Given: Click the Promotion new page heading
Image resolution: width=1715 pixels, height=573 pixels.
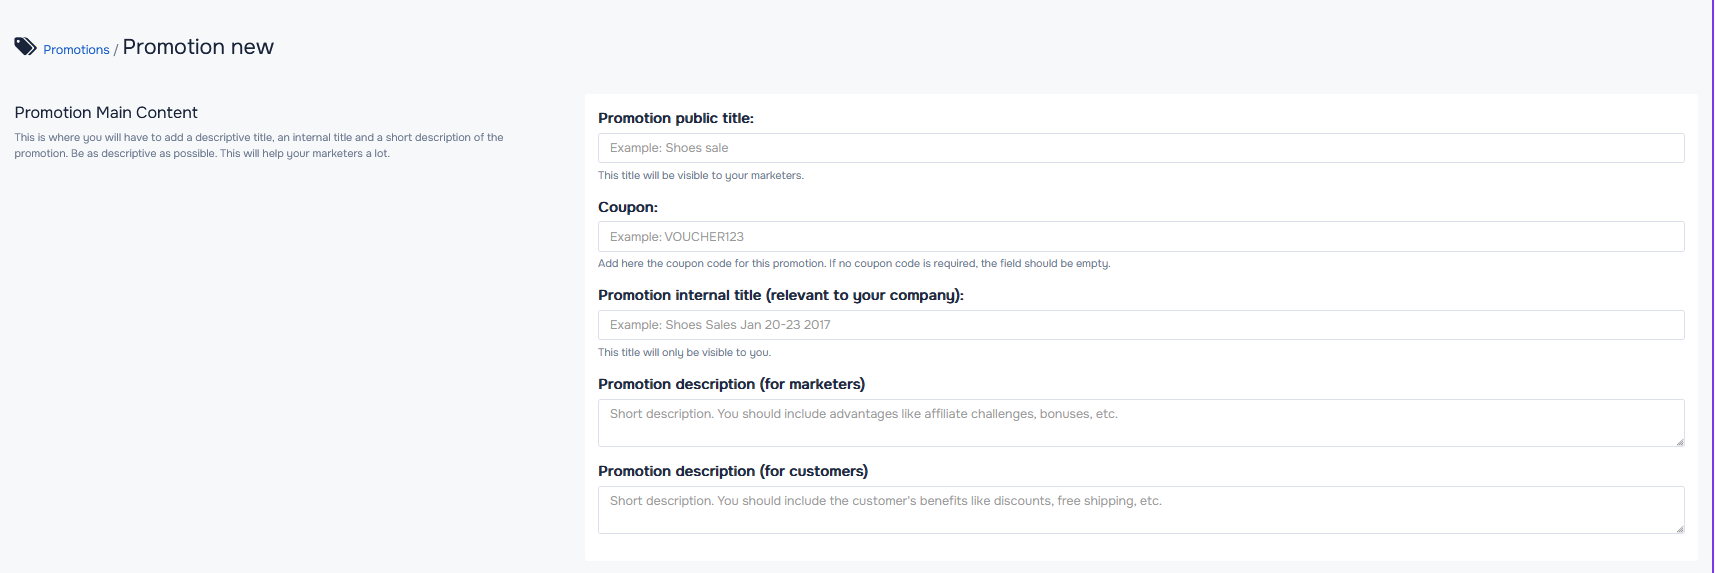Looking at the screenshot, I should point(198,47).
